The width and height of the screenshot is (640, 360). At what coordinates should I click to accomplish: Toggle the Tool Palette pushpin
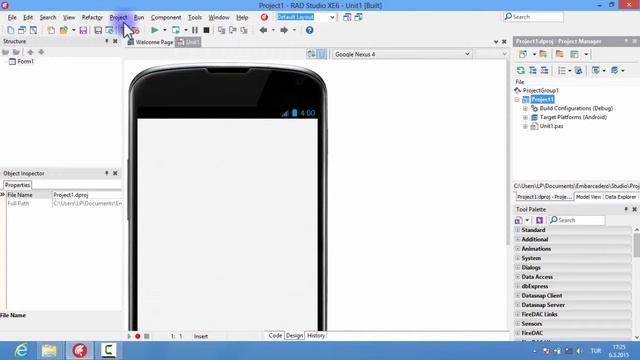click(626, 209)
